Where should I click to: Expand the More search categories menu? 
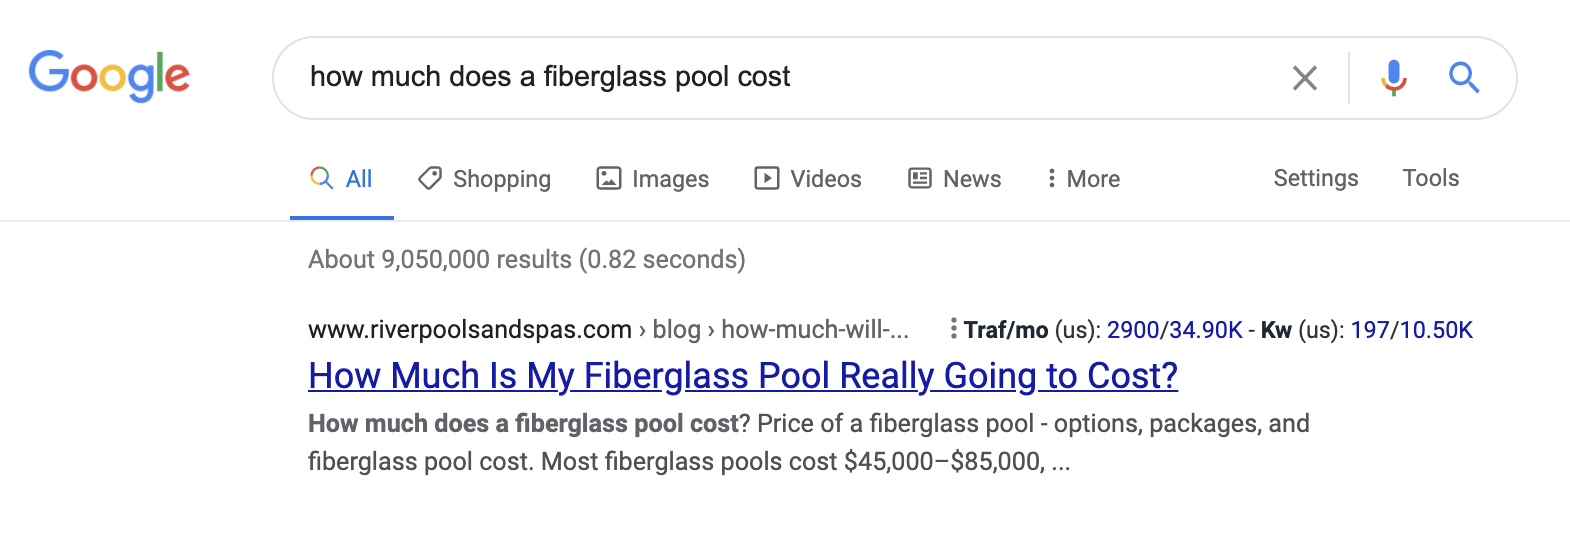click(1083, 179)
